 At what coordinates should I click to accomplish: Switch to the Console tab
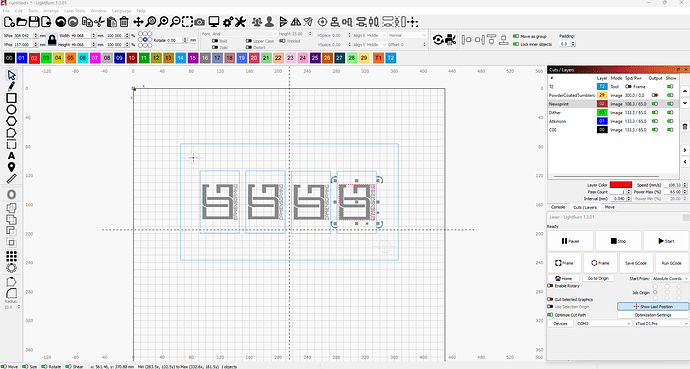[558, 207]
